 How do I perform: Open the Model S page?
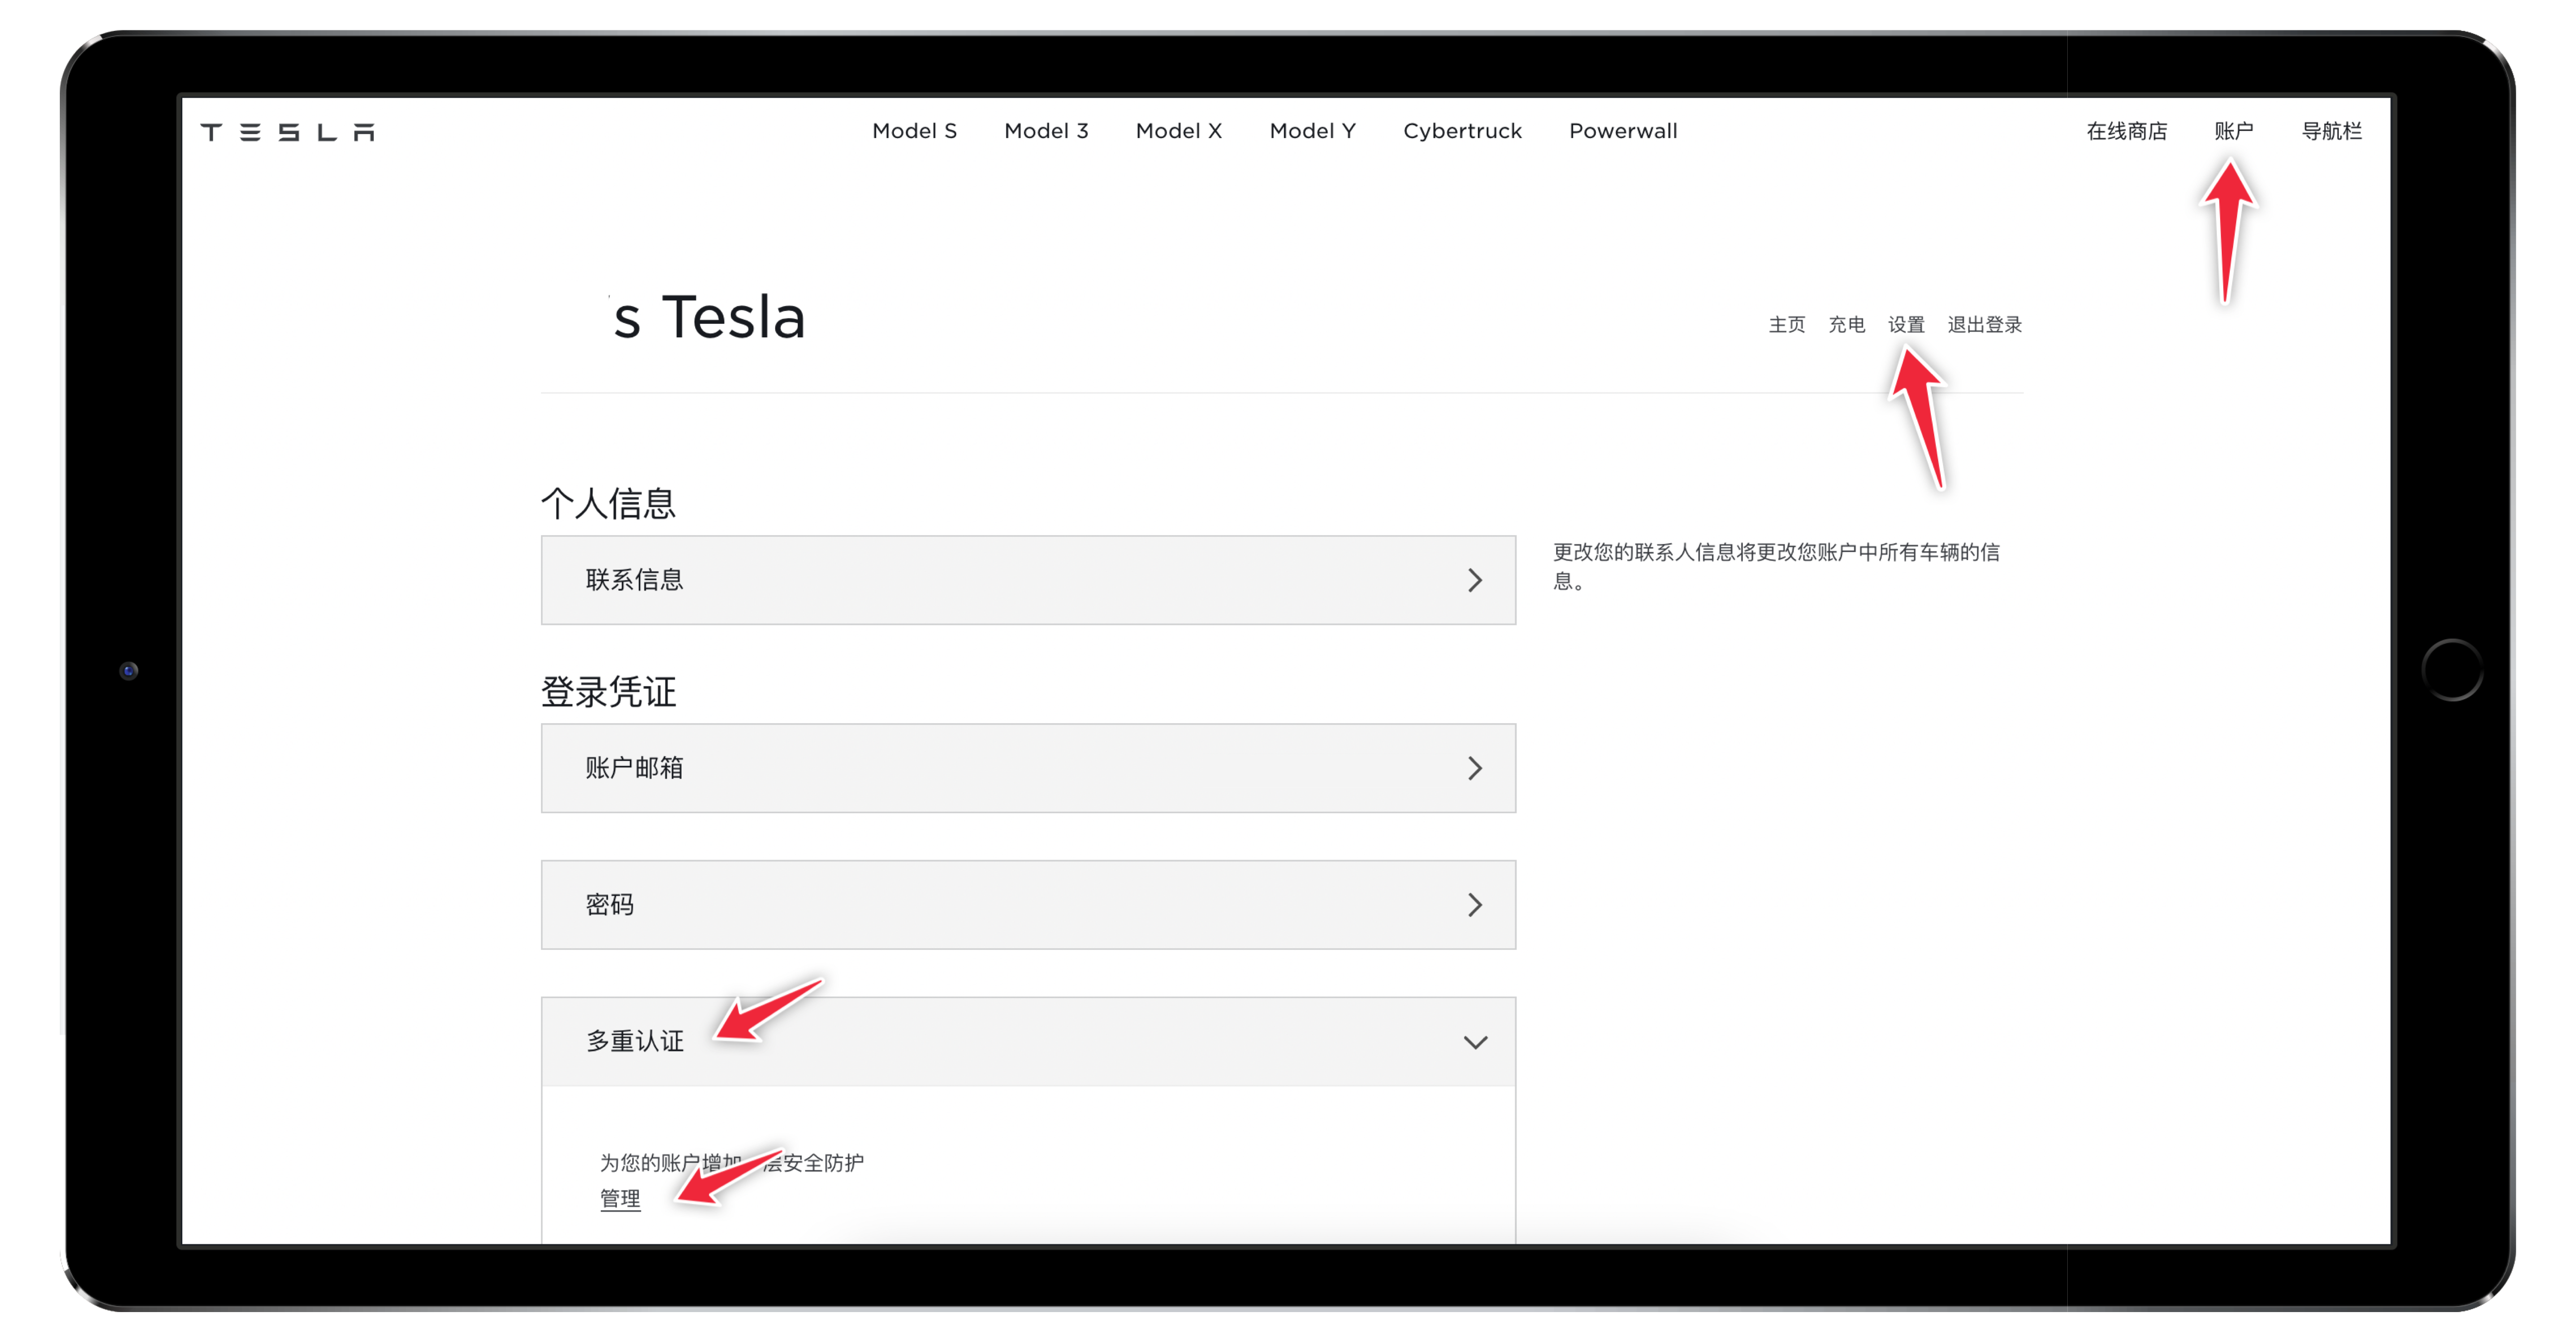[x=914, y=131]
